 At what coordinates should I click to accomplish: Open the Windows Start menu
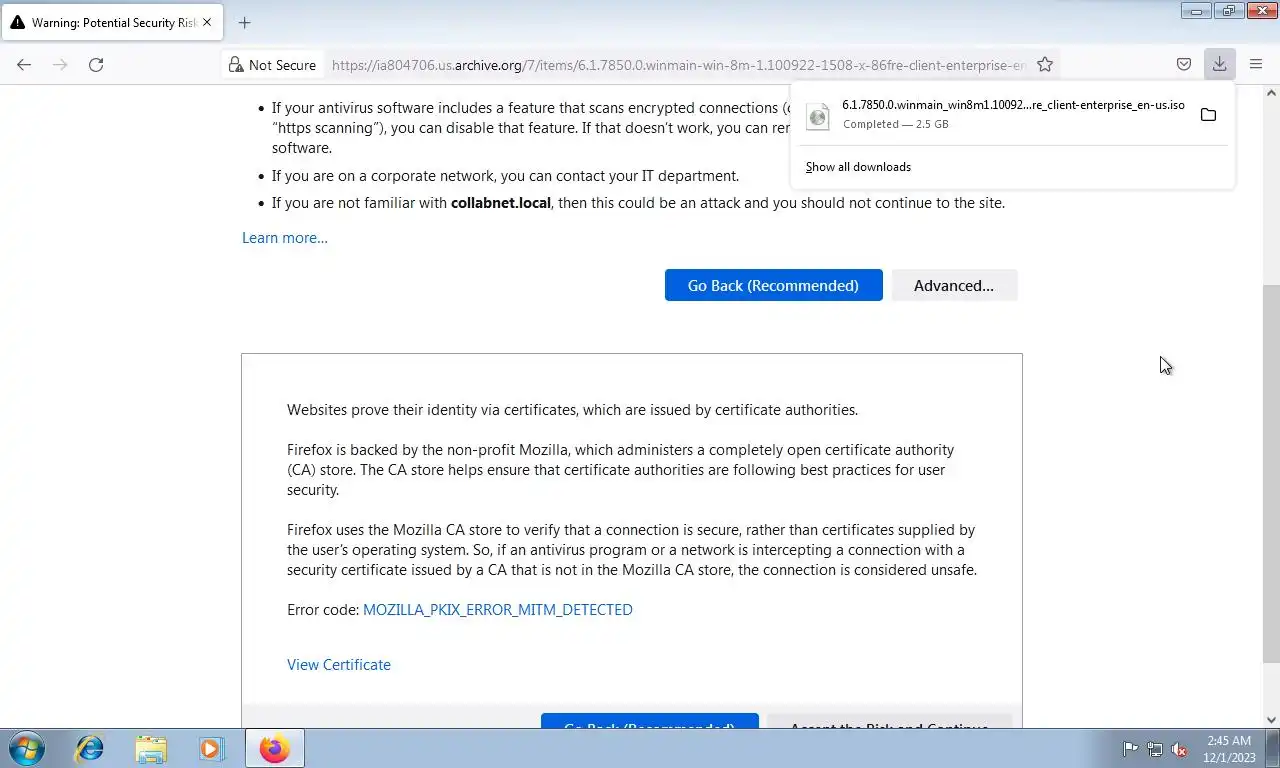coord(27,748)
